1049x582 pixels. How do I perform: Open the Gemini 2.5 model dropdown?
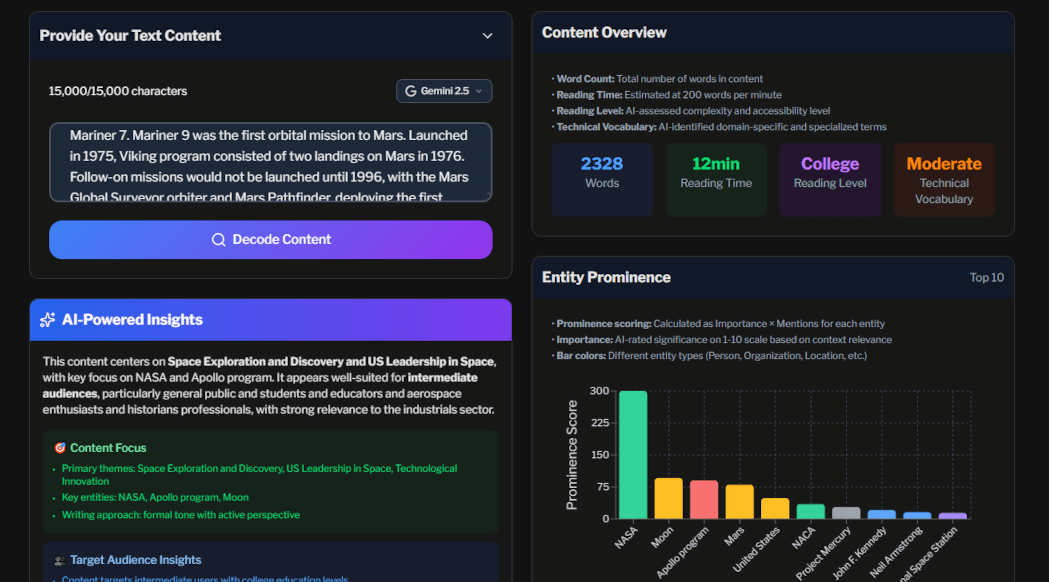click(444, 90)
